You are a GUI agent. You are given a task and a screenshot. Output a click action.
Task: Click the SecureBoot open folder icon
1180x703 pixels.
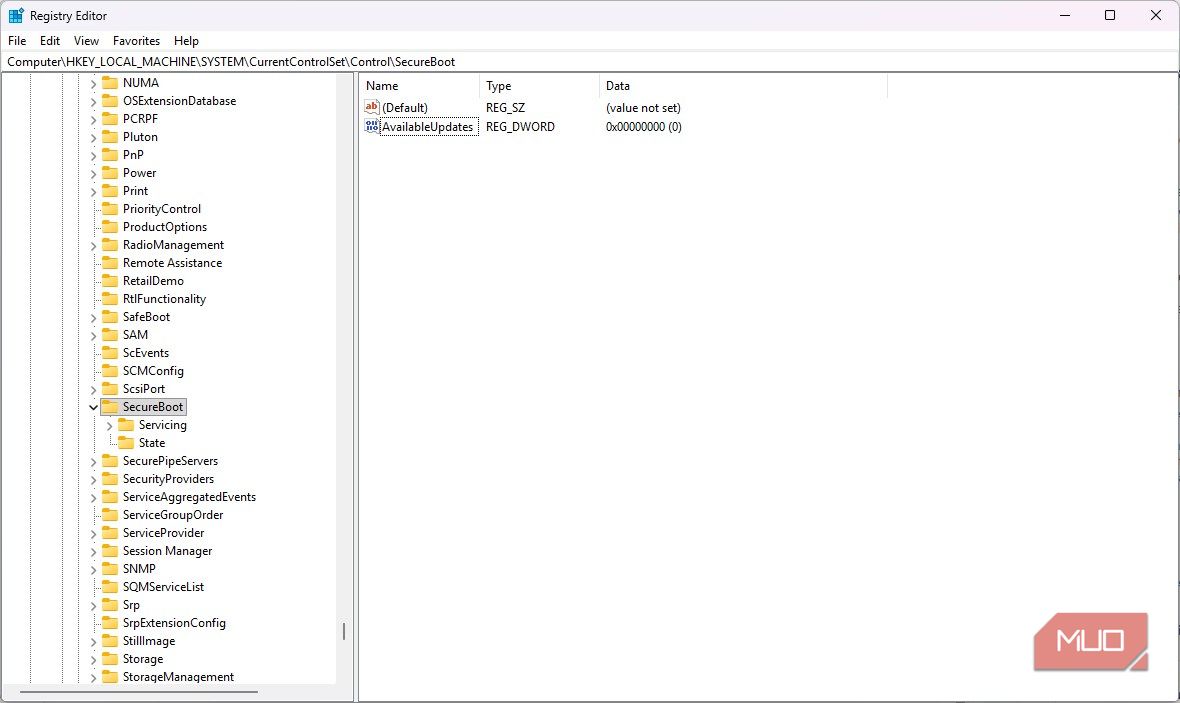point(110,406)
